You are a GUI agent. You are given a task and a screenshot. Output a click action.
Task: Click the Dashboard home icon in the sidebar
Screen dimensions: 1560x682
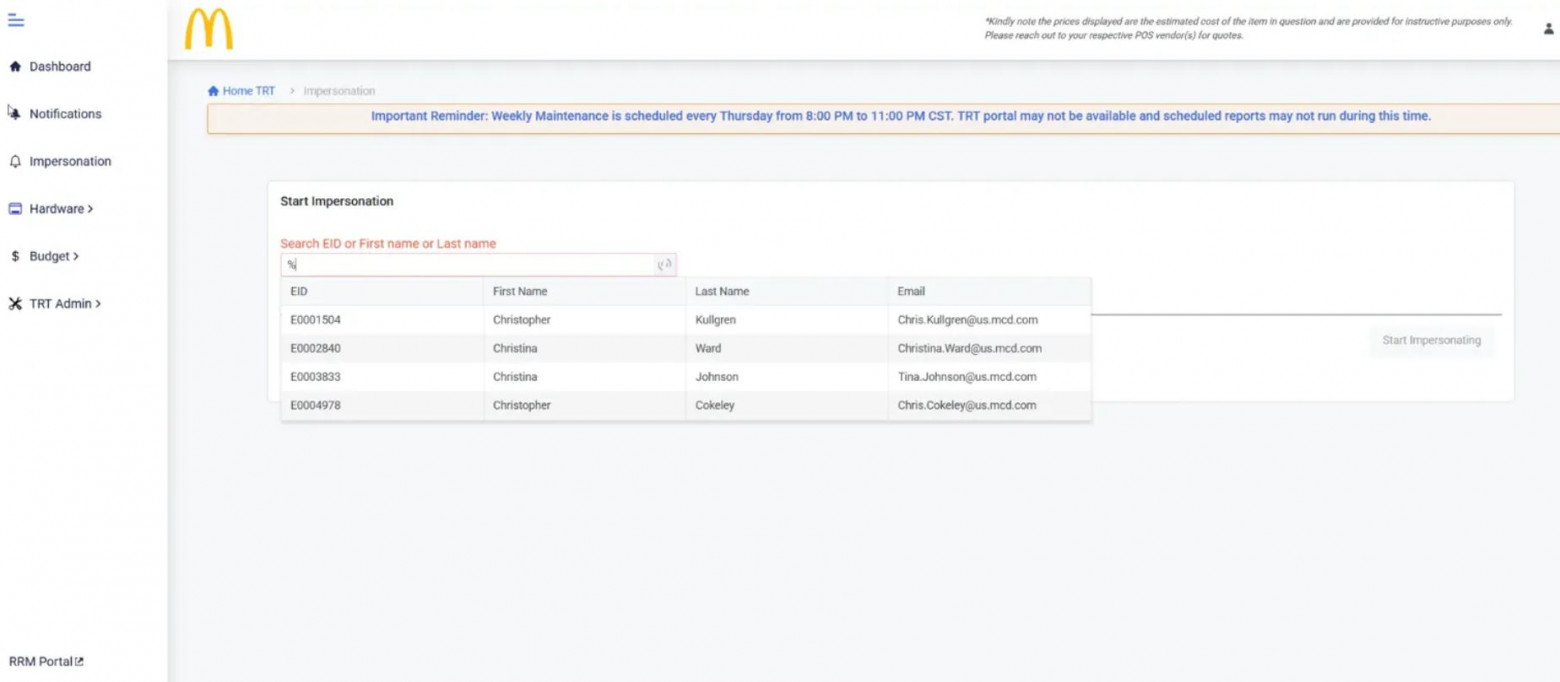click(15, 67)
